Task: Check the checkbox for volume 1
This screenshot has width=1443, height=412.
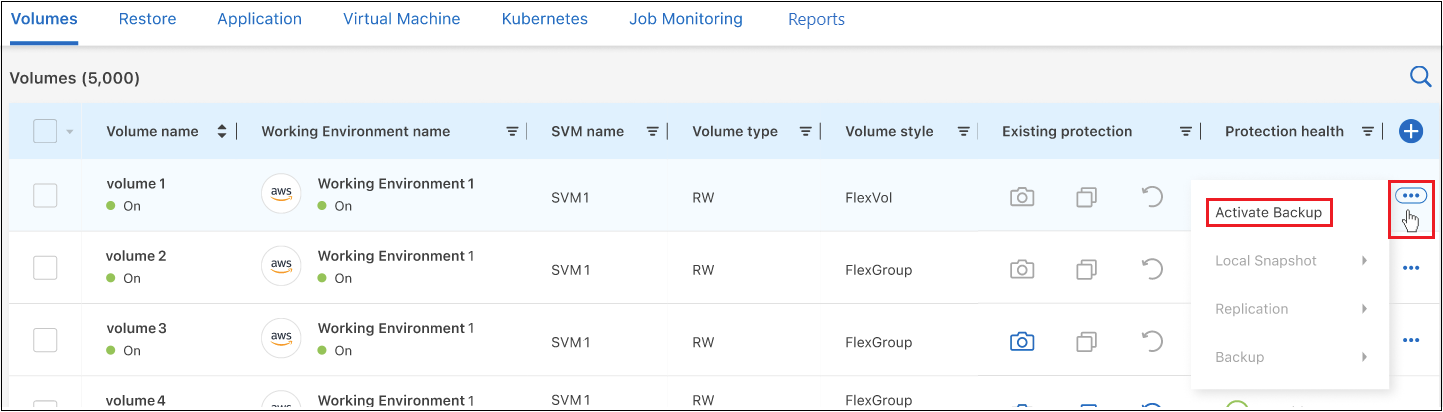Action: click(45, 196)
